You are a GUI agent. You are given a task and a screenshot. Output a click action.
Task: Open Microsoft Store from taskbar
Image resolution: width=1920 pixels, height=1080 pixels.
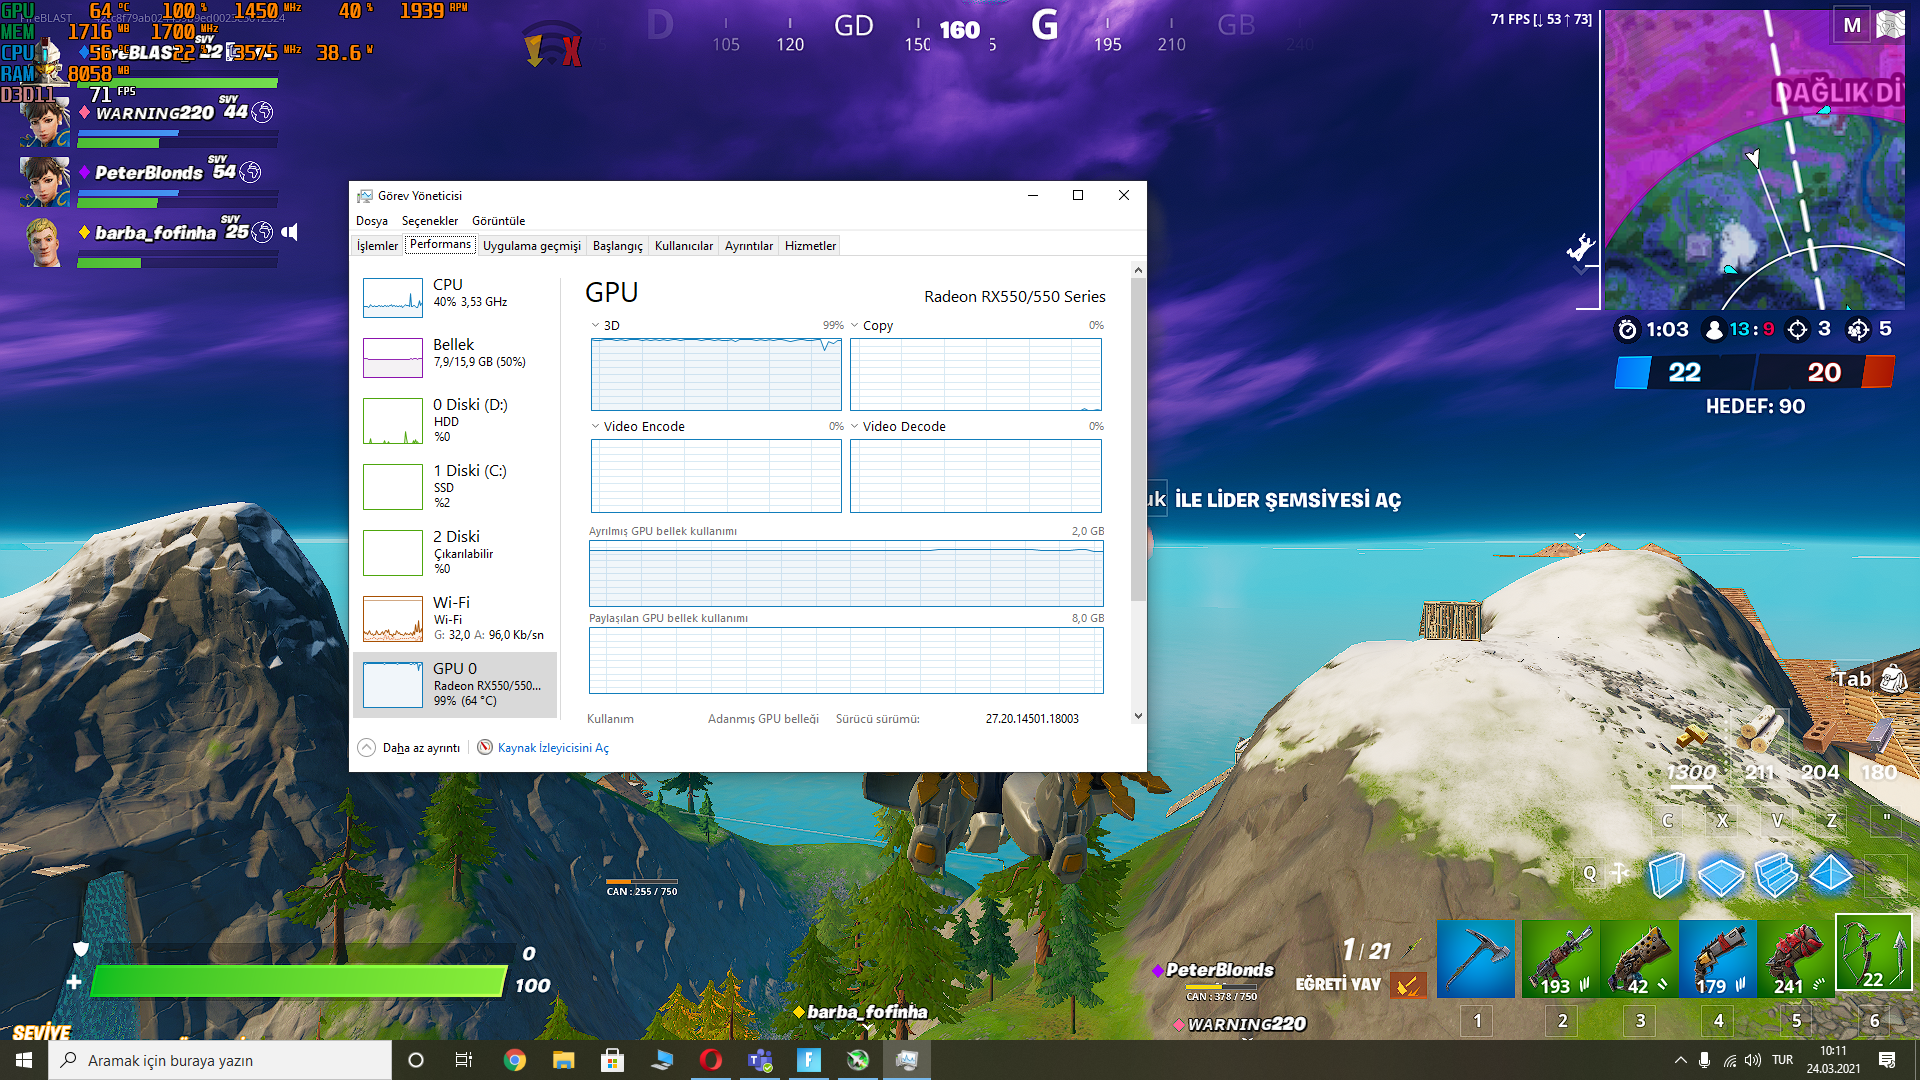[x=613, y=1060]
